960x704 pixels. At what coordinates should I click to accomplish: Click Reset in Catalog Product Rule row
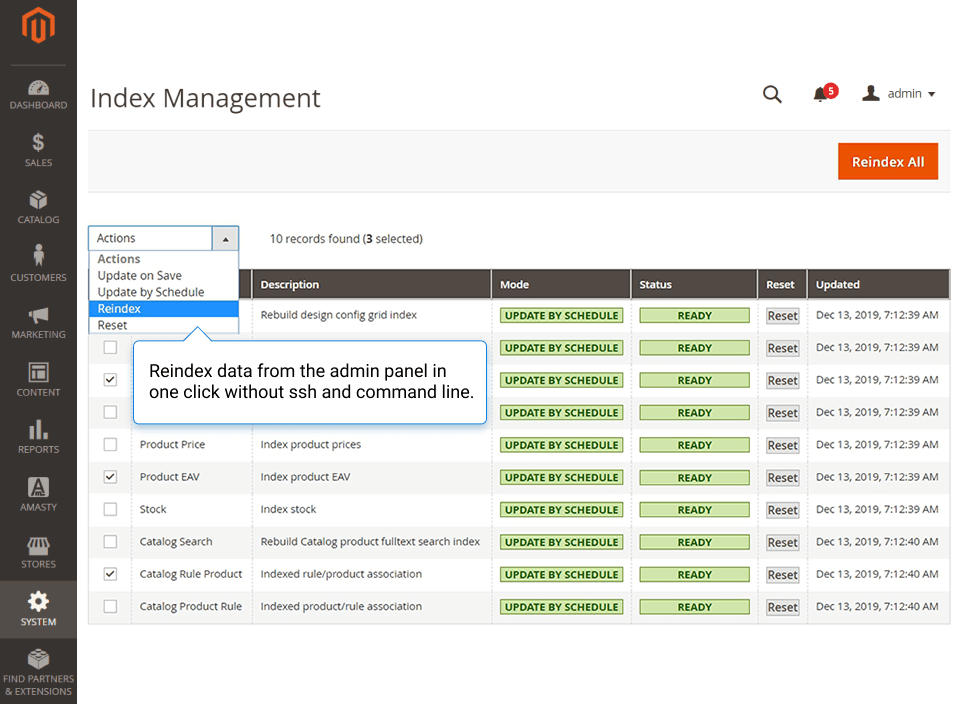click(x=782, y=608)
